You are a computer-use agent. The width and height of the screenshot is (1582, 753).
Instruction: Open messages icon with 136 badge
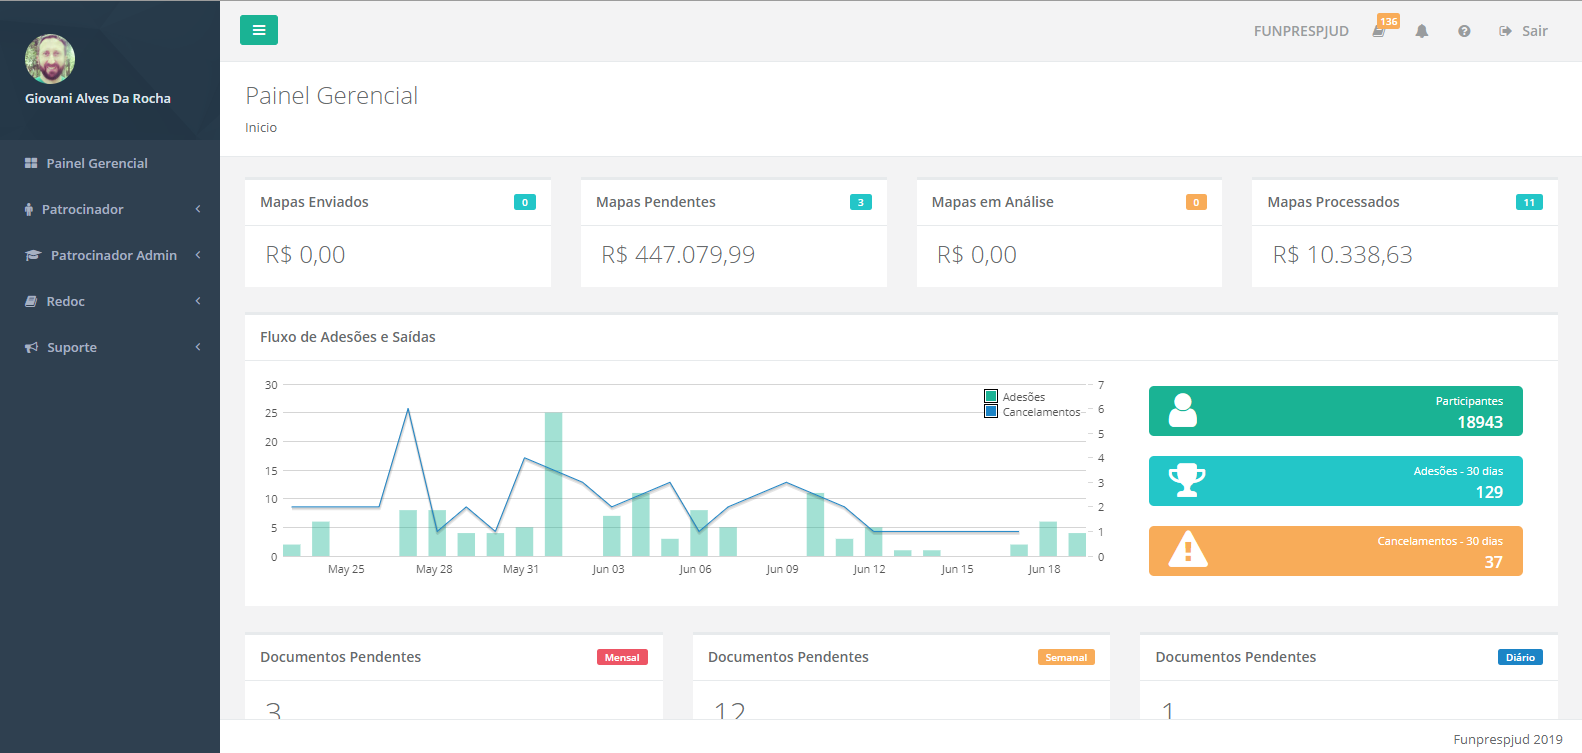tap(1379, 31)
